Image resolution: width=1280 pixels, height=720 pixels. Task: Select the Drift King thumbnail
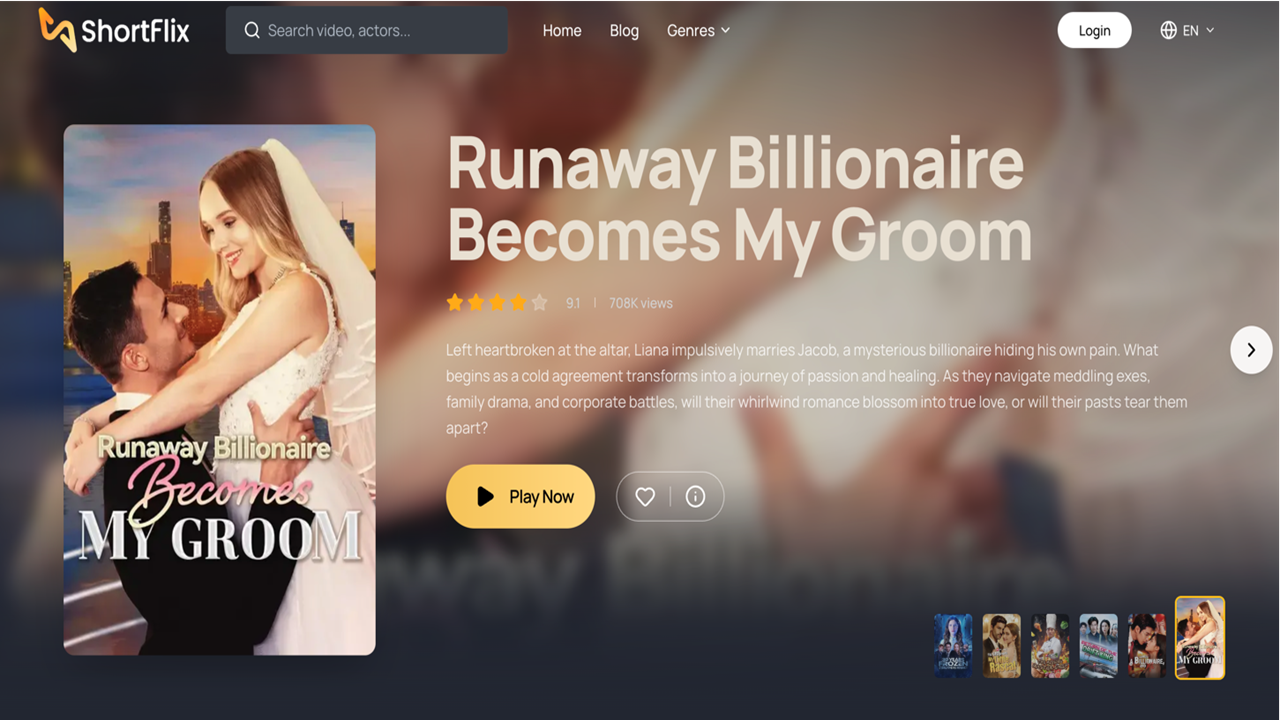(1098, 646)
